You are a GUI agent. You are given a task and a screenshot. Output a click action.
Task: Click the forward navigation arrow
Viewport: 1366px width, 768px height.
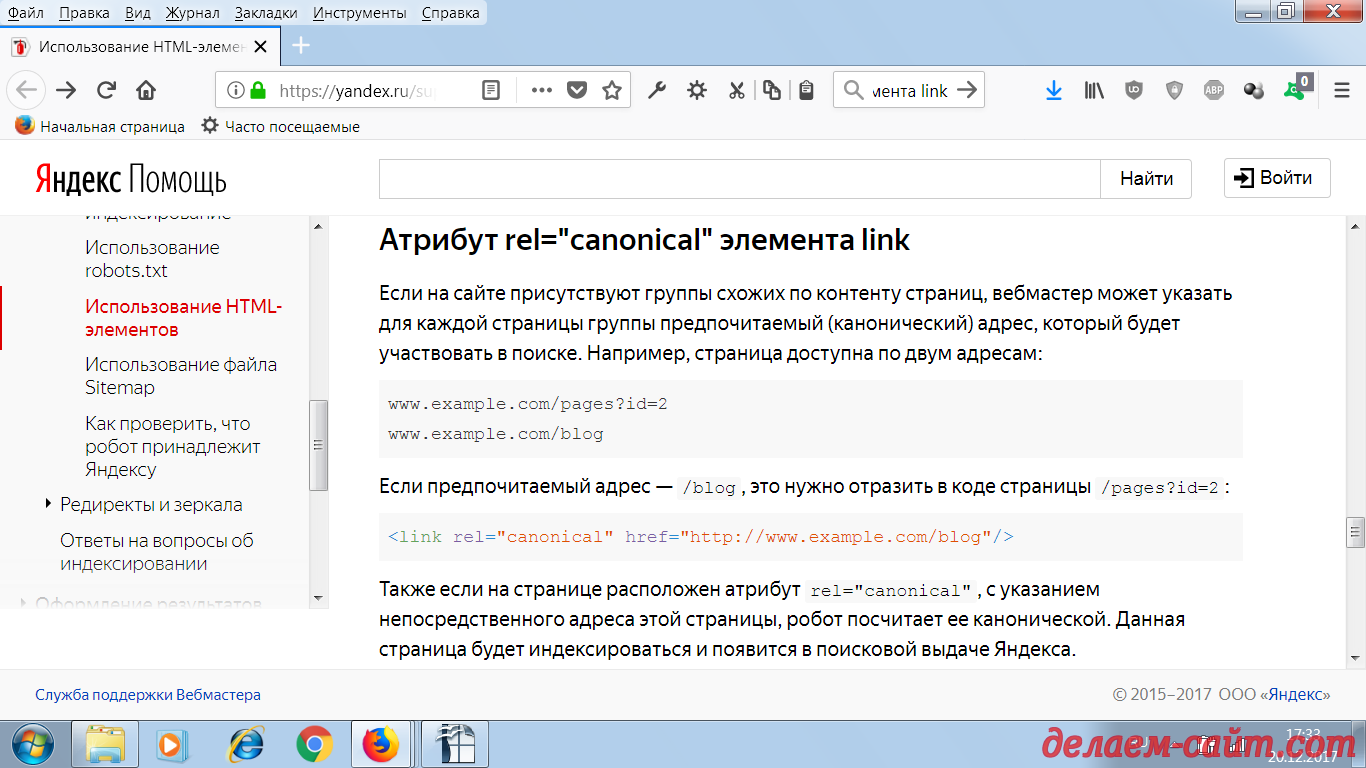66,90
